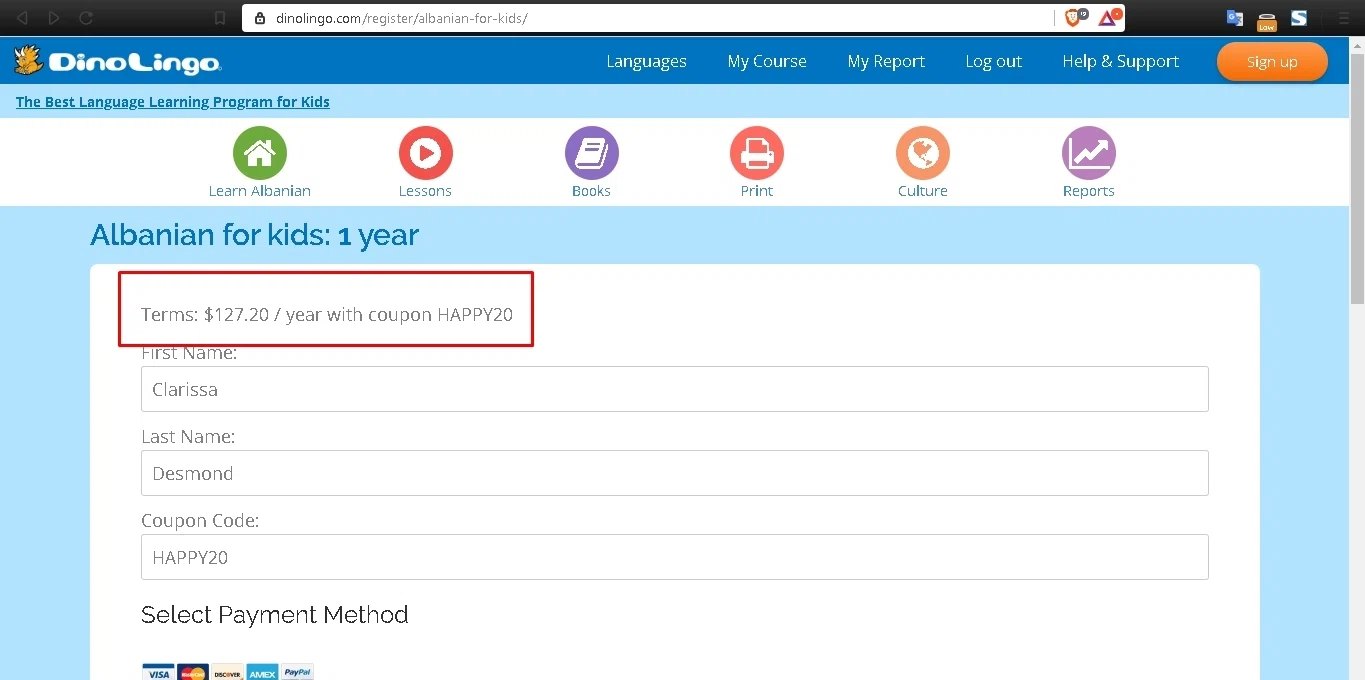The image size is (1365, 680).
Task: Click the Albanian for kids: 1 year heading
Action: click(x=254, y=235)
